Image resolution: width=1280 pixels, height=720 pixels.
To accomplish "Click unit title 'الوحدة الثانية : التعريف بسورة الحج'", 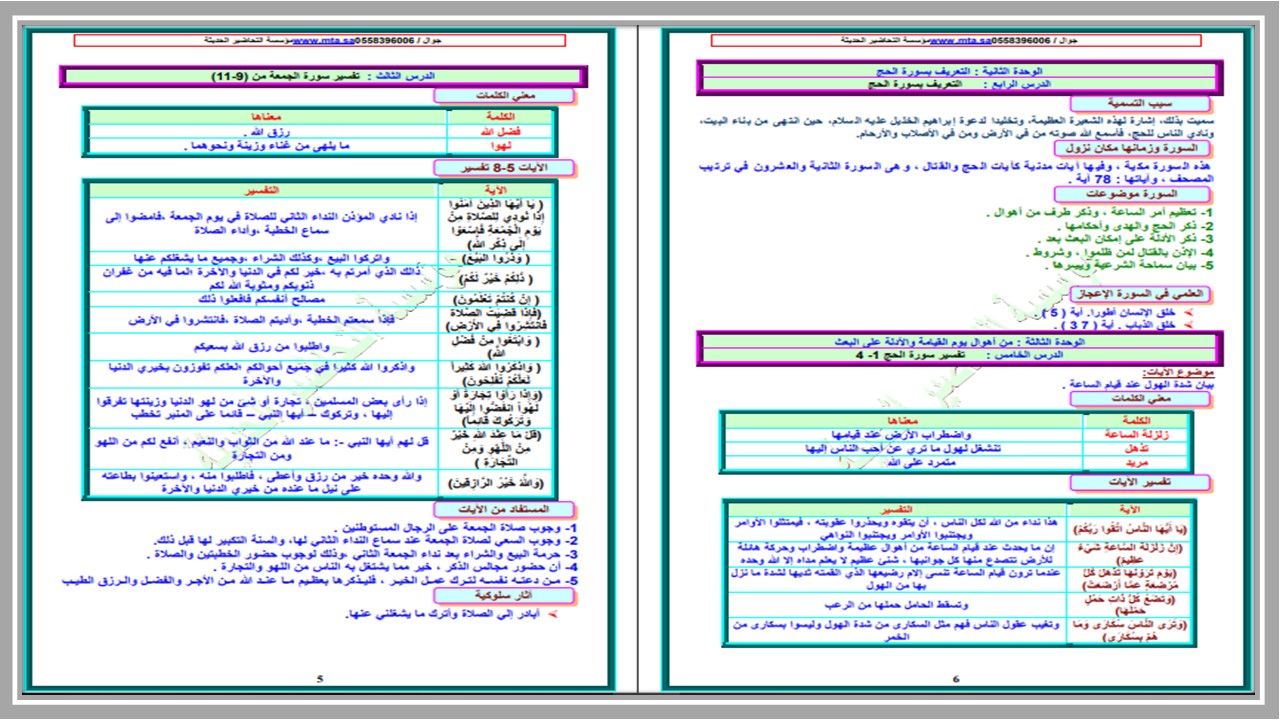I will click(959, 72).
